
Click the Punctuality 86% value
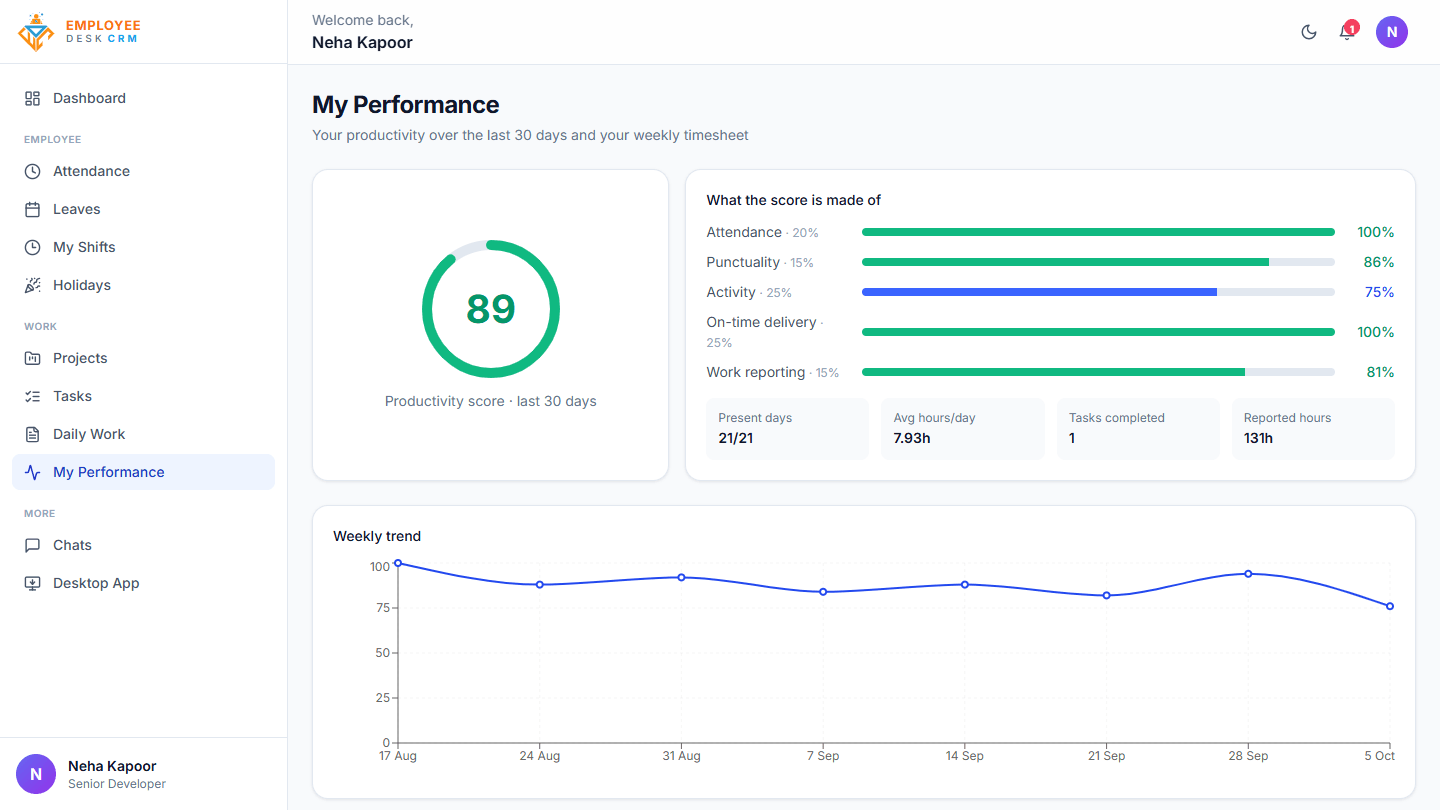pos(1379,262)
